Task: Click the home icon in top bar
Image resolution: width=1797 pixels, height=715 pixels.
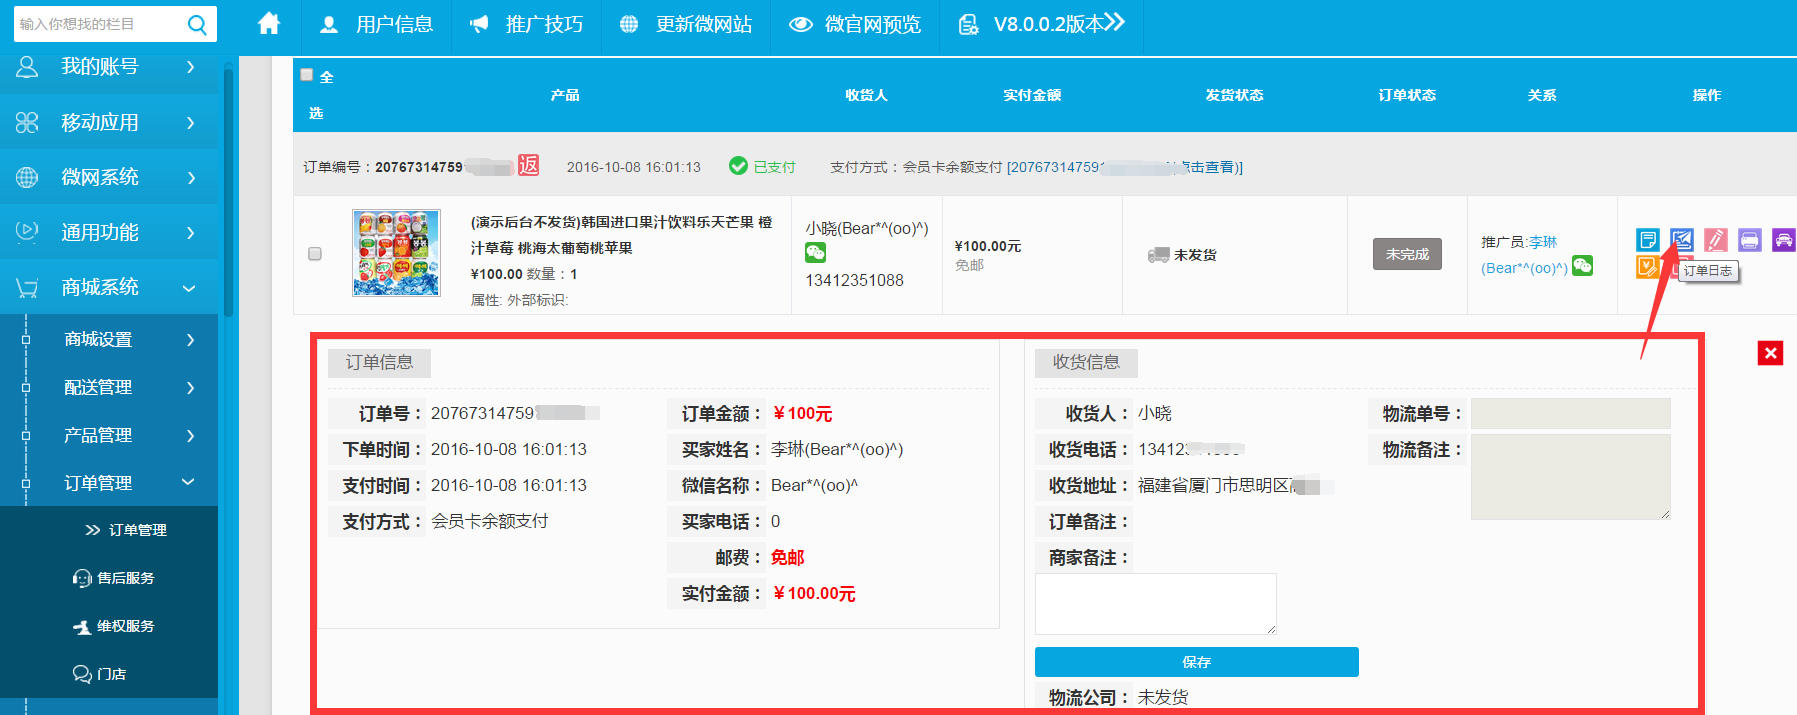Action: point(269,24)
